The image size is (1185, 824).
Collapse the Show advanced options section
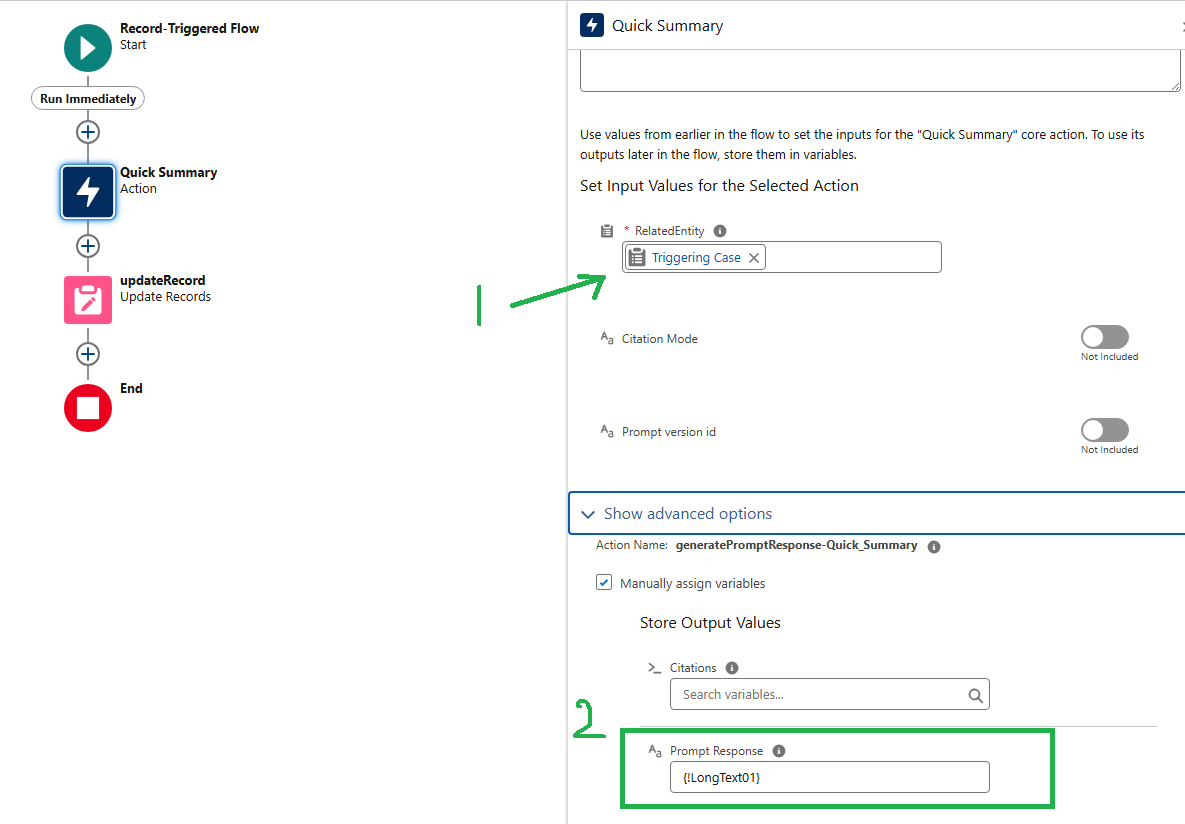coord(877,514)
